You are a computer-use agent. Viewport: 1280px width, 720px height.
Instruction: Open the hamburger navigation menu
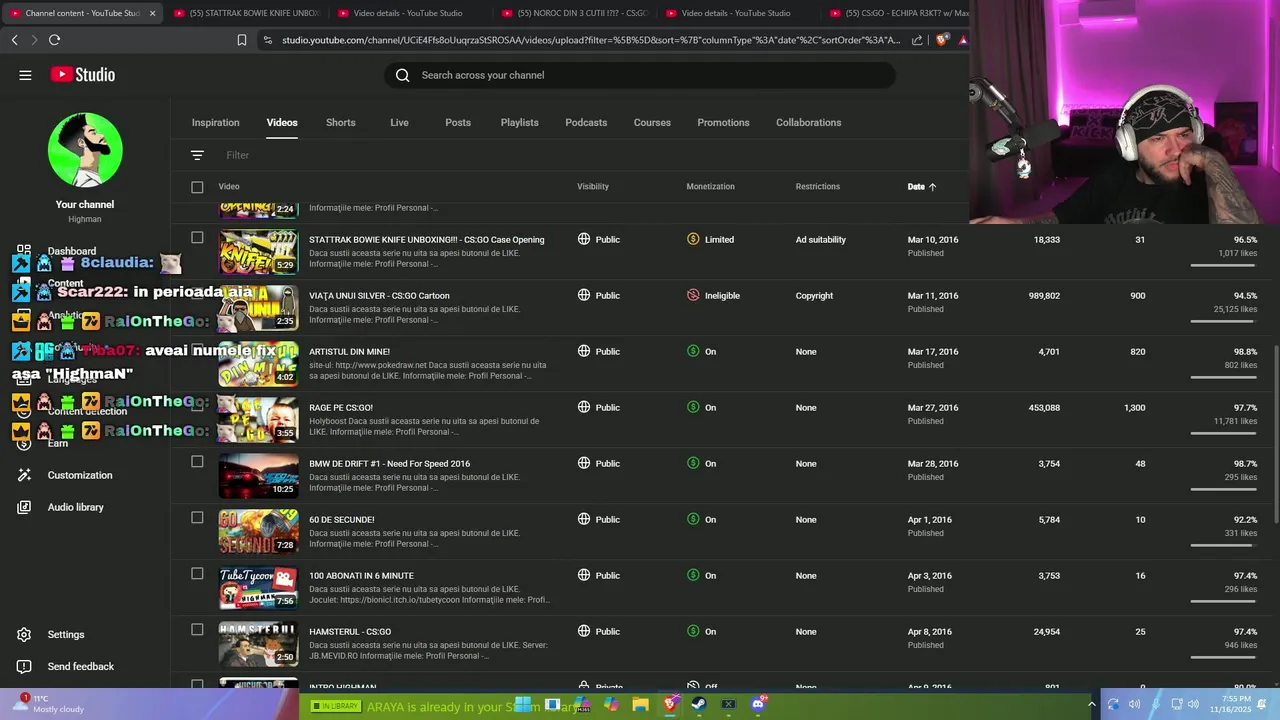(25, 75)
